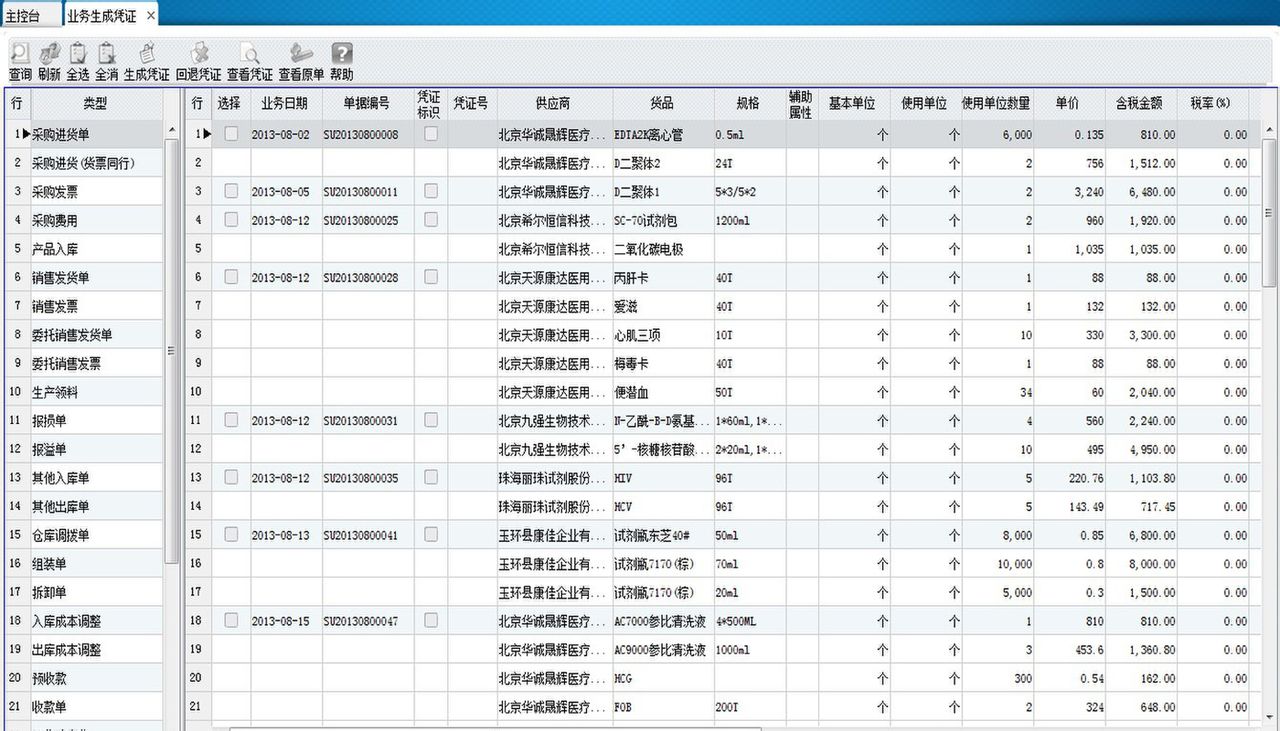Tick 选择 checkbox for SU20130800035
Viewport: 1280px width, 731px height.
click(231, 477)
